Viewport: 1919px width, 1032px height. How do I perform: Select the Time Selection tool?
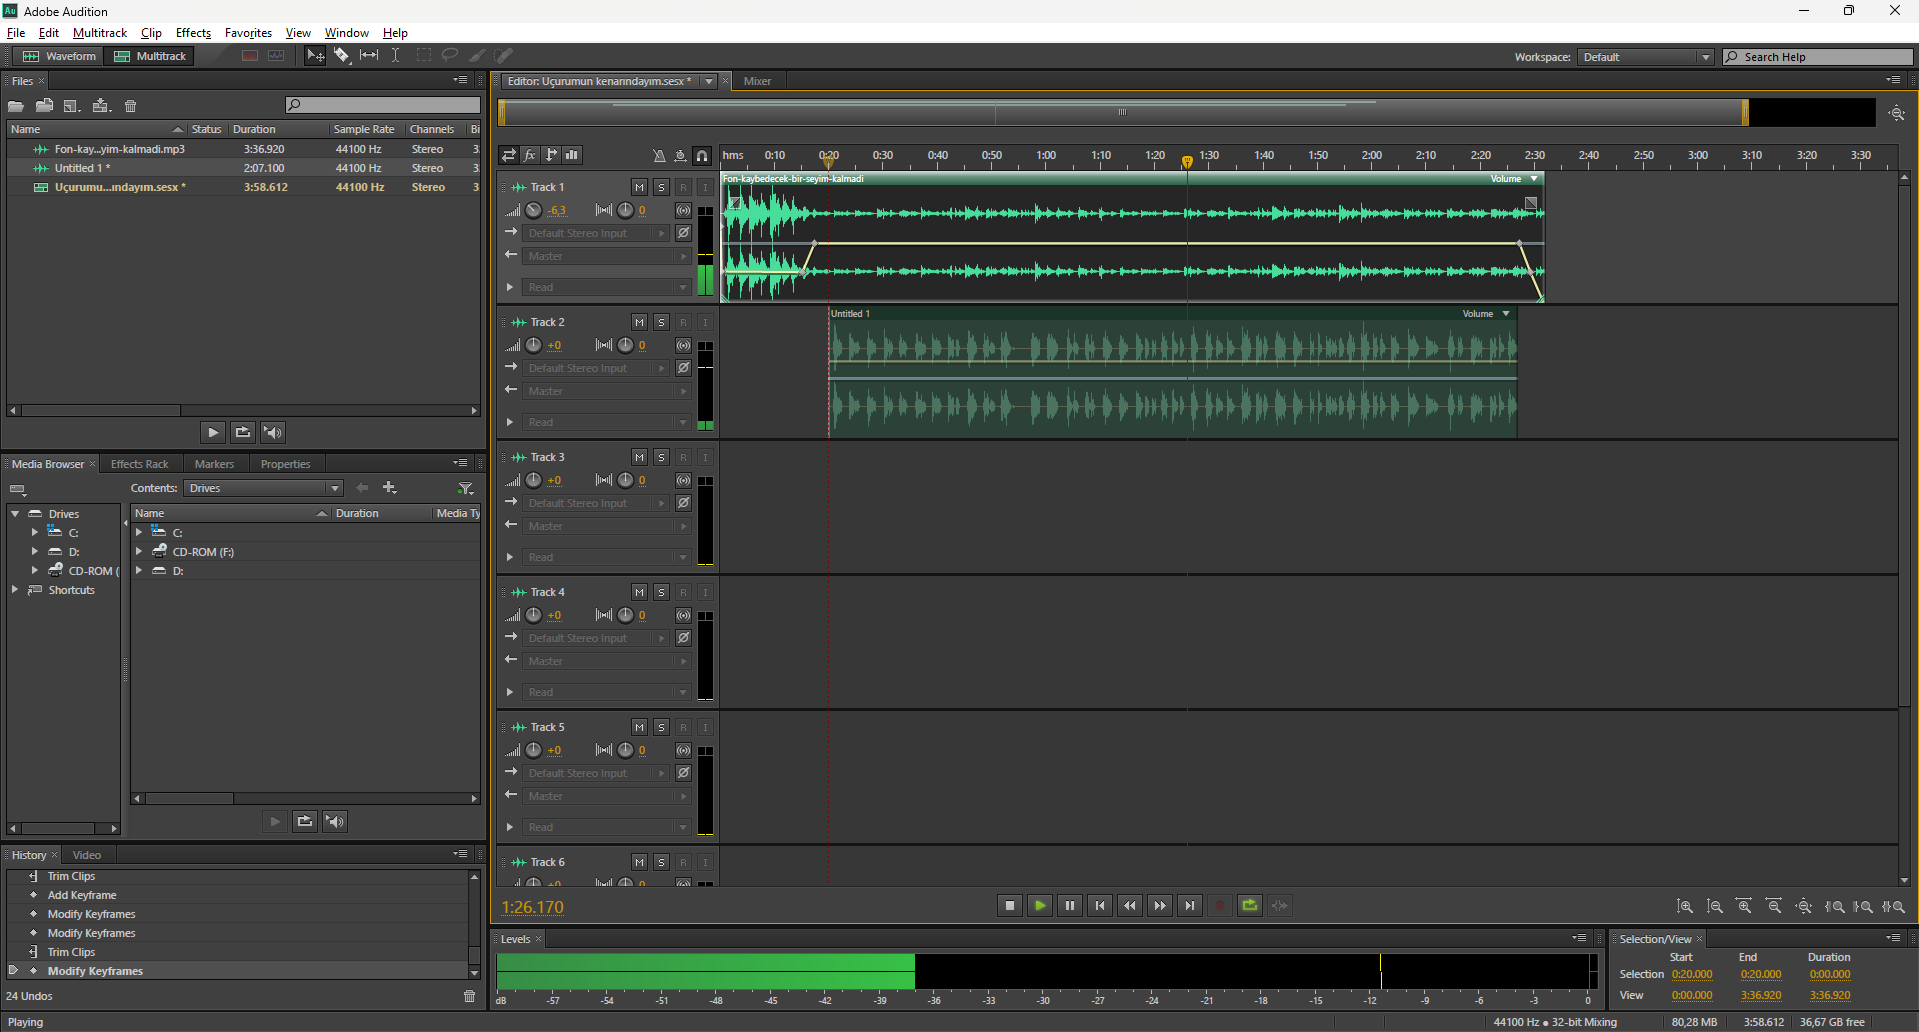coord(396,56)
